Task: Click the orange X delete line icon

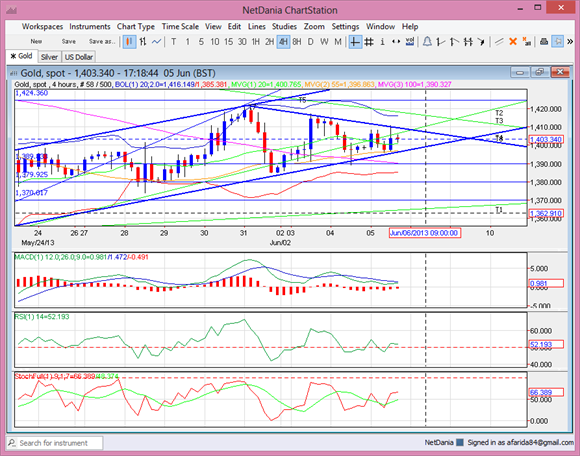Action: coord(513,42)
